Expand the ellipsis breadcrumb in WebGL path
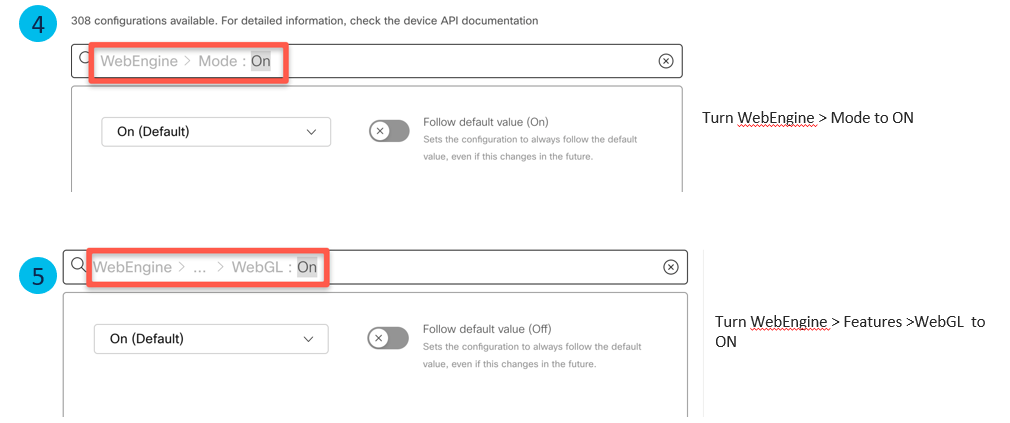Screen dimensions: 1010x423 (x=199, y=267)
